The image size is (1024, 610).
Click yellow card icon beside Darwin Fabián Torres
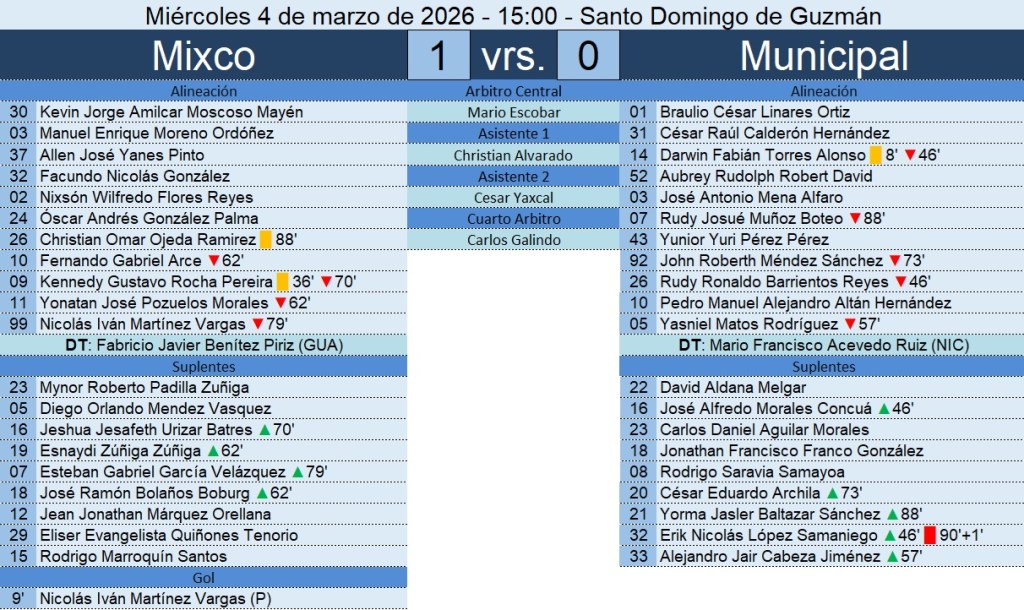(875, 155)
